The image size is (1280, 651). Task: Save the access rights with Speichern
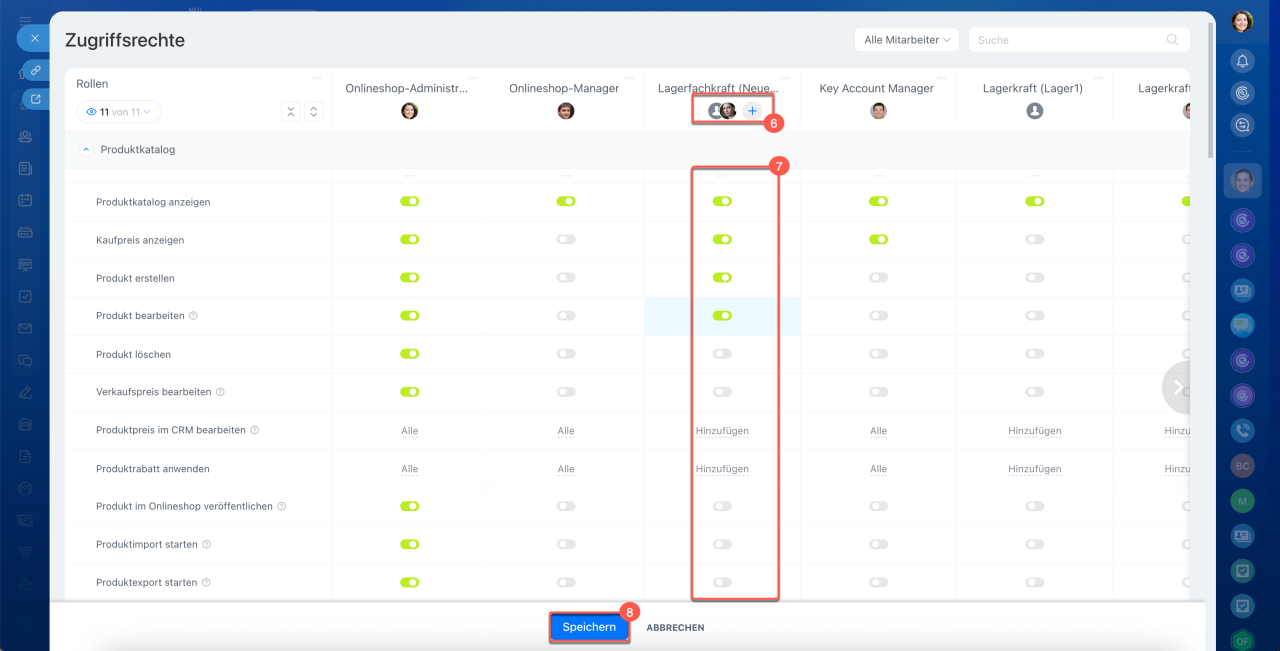click(589, 627)
